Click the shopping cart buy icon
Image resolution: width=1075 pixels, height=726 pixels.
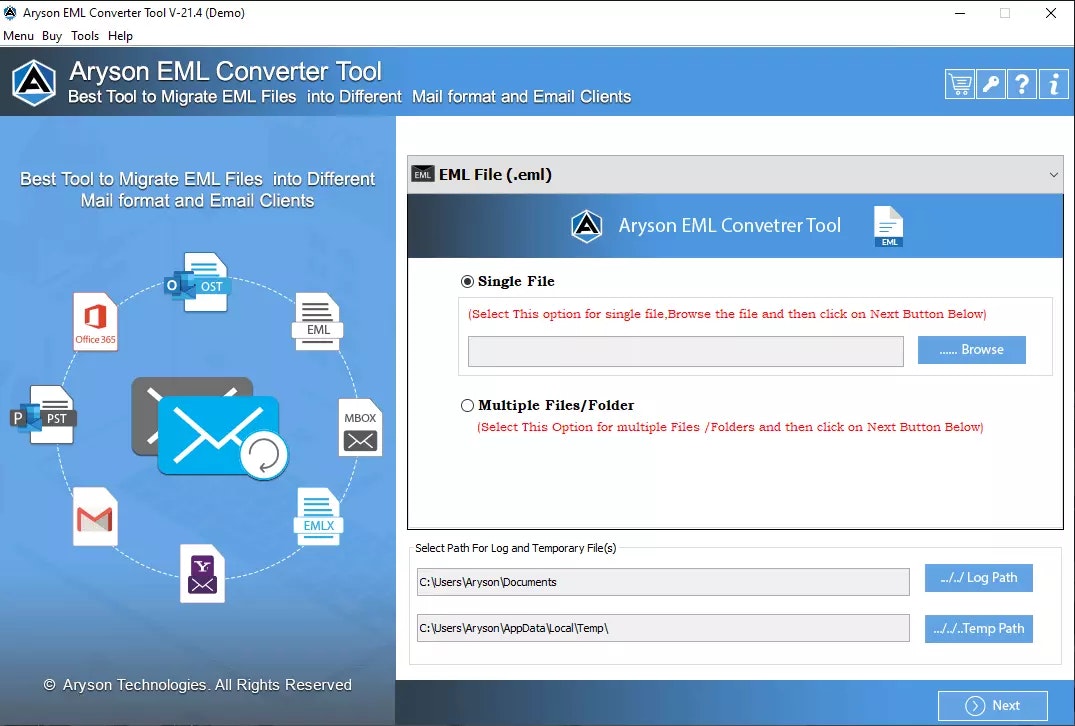(x=959, y=85)
